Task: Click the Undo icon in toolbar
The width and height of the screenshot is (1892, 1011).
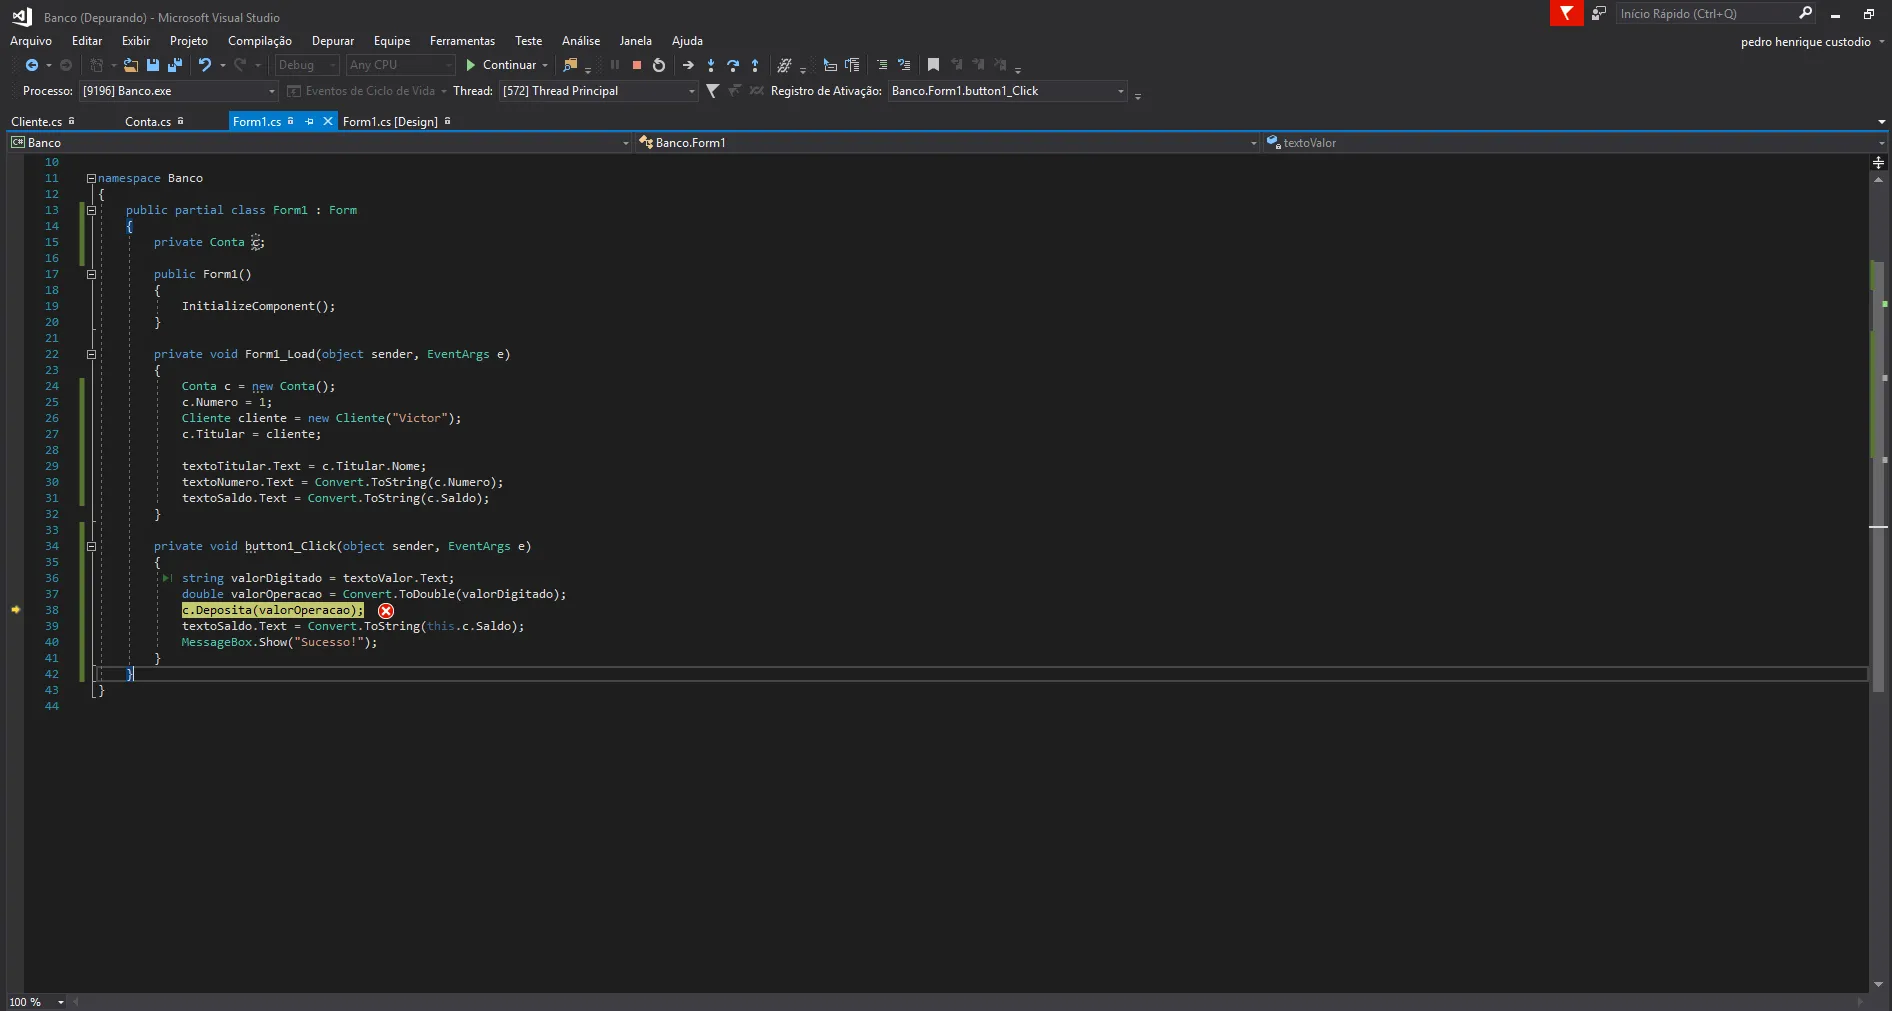Action: 205,65
